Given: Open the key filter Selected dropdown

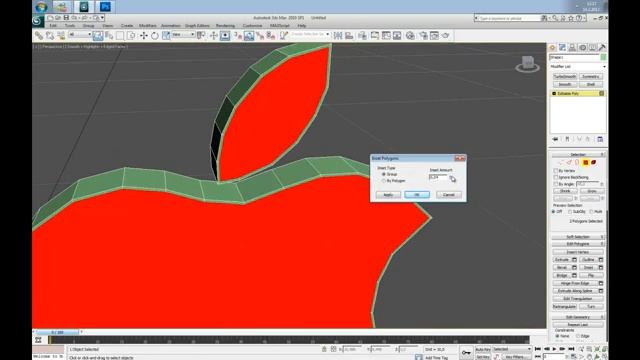Looking at the screenshot, I should pos(512,349).
